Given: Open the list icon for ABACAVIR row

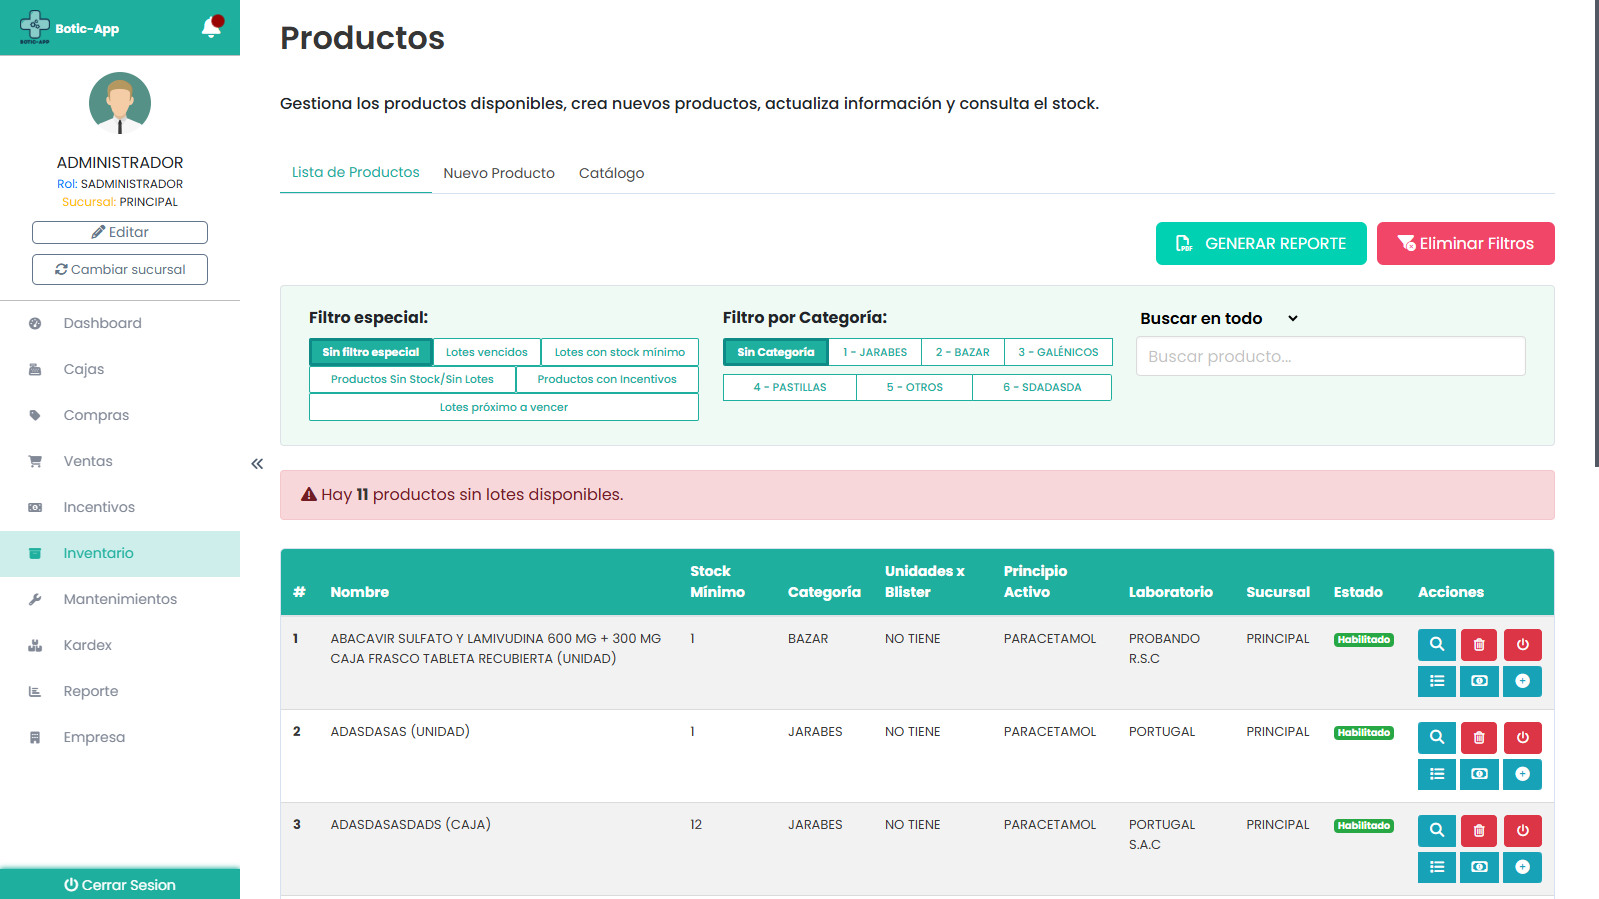Looking at the screenshot, I should click(x=1436, y=682).
